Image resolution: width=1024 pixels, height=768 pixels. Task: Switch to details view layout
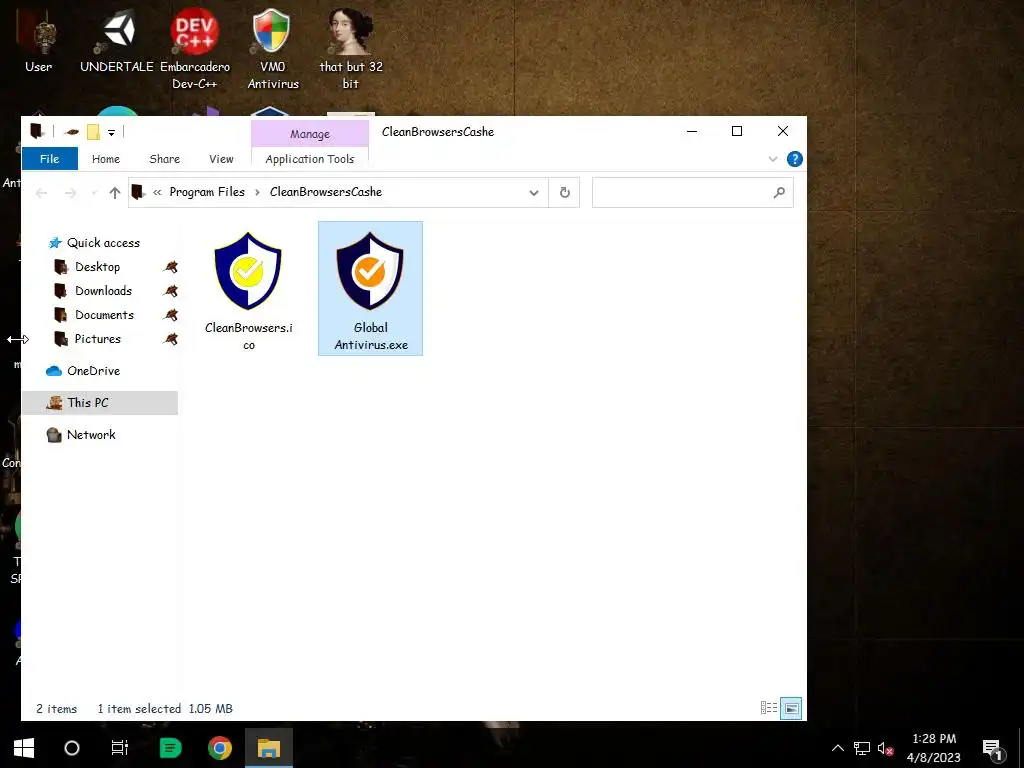769,708
